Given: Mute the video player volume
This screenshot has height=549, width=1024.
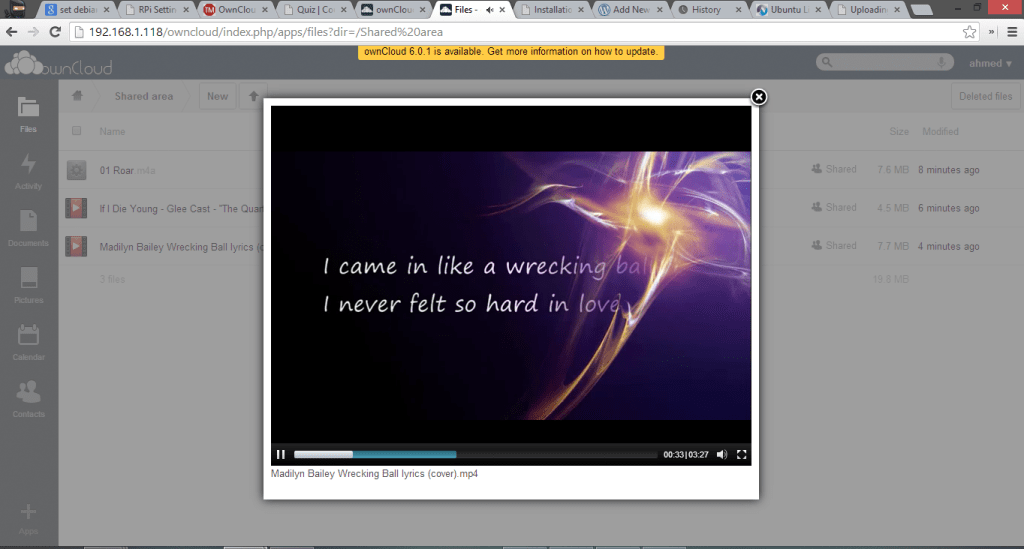Looking at the screenshot, I should [x=722, y=455].
